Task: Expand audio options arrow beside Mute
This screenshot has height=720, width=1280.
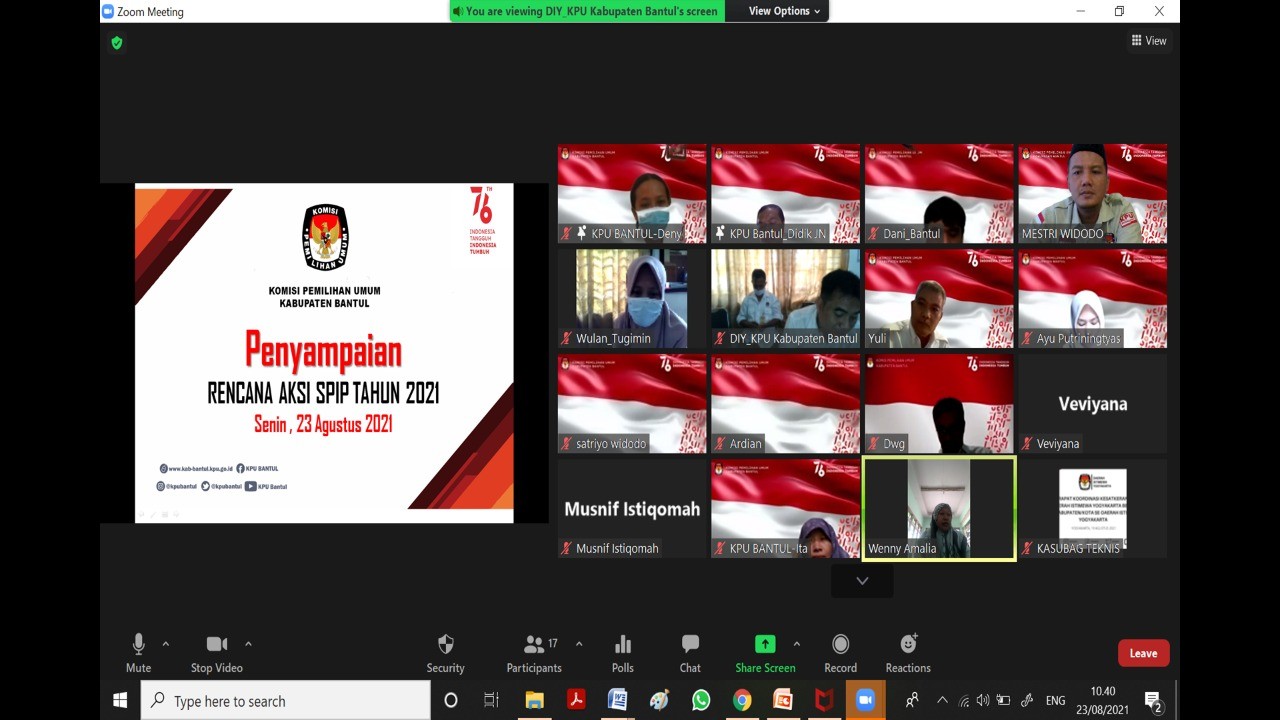Action: 166,644
